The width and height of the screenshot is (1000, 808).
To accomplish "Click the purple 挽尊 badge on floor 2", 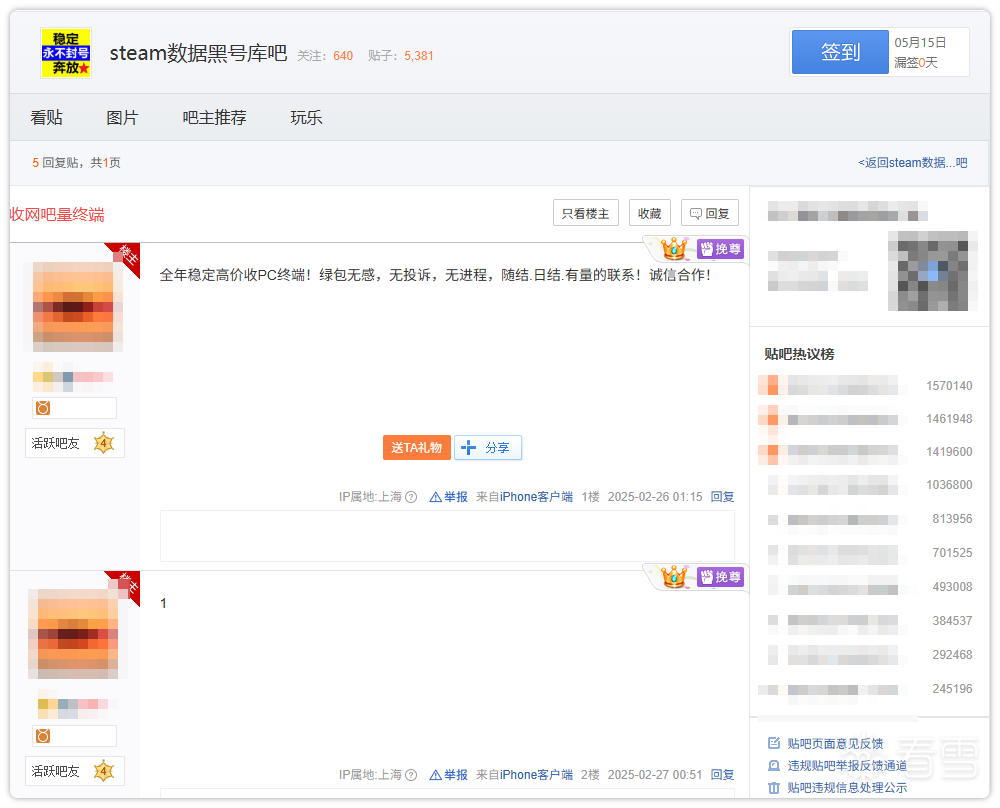I will tap(721, 577).
